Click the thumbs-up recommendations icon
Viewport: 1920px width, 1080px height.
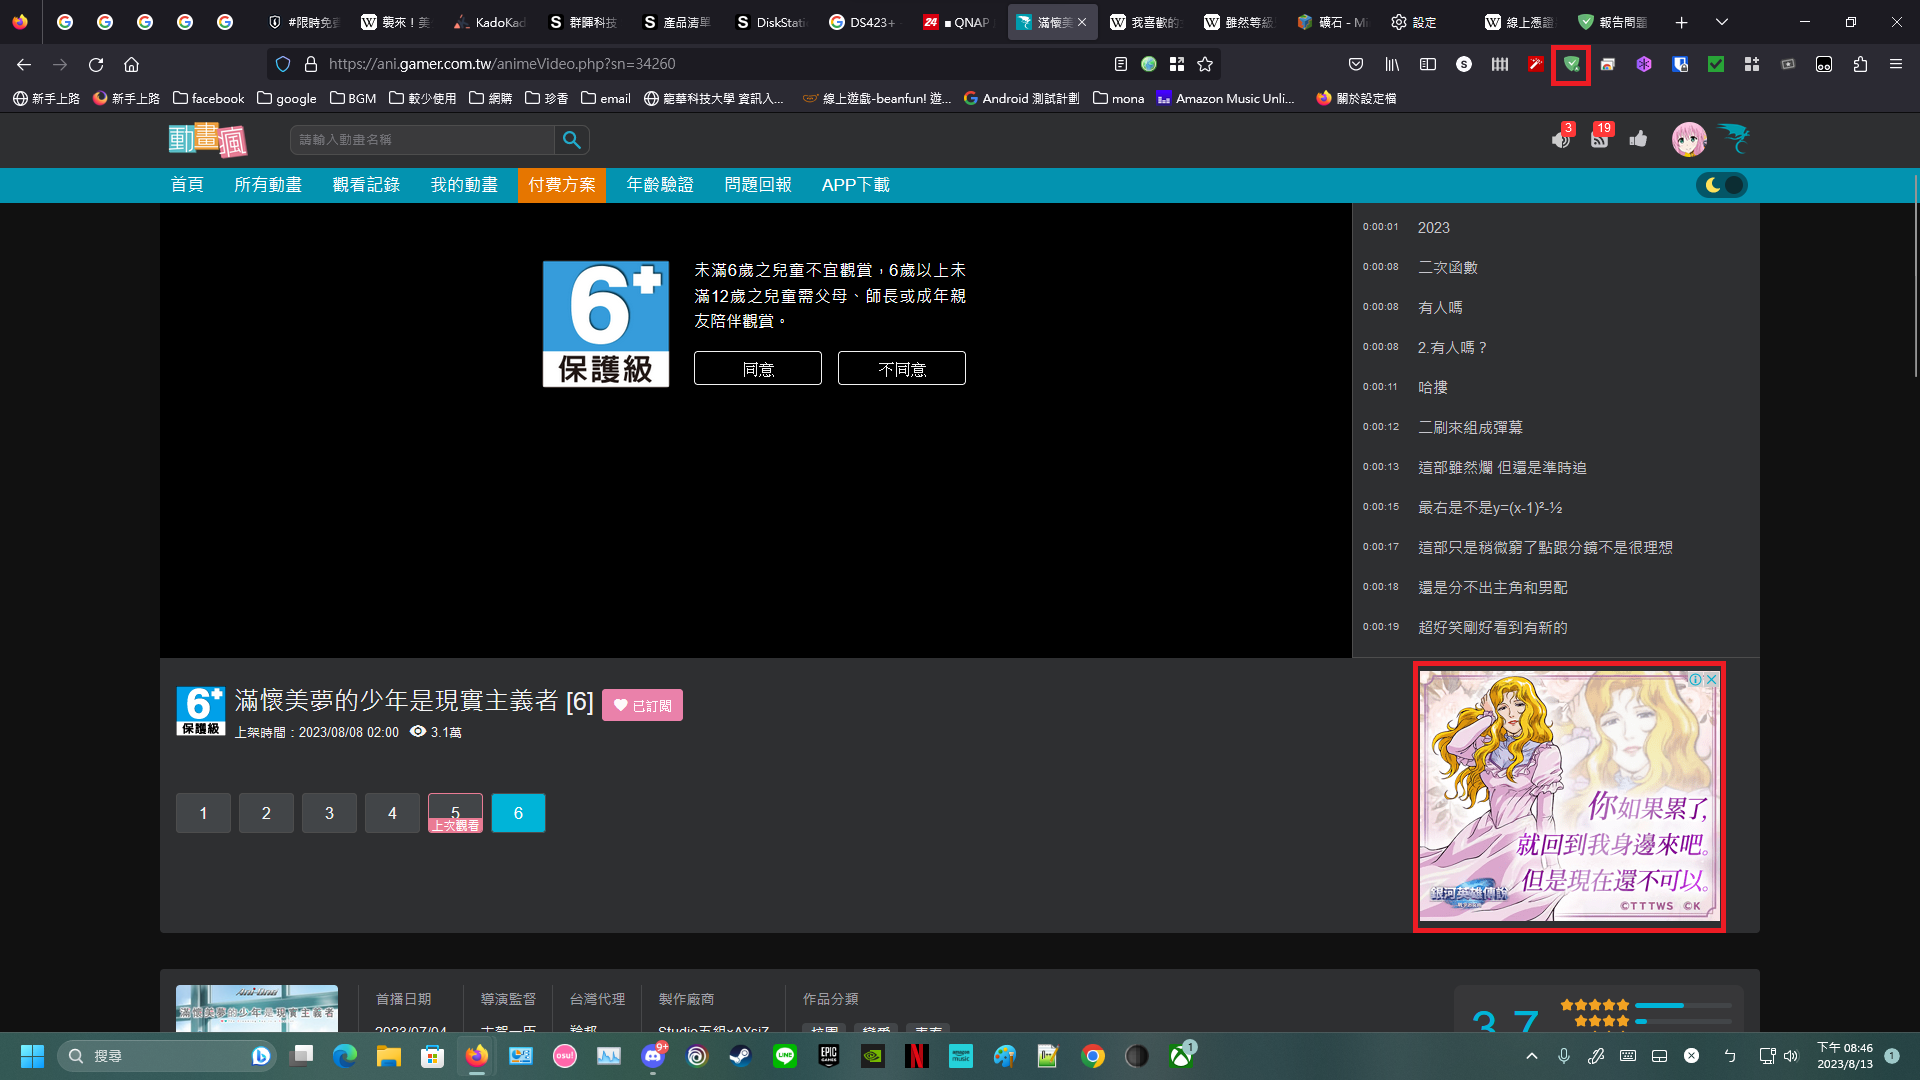coord(1638,139)
